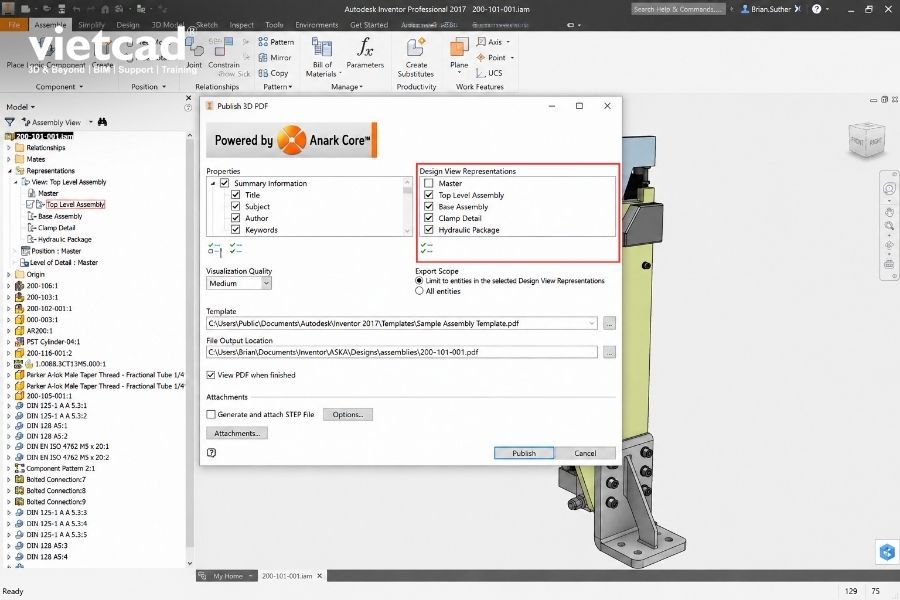Switch to the Sketch ribbon tab
This screenshot has height=600, width=900.
coord(207,25)
